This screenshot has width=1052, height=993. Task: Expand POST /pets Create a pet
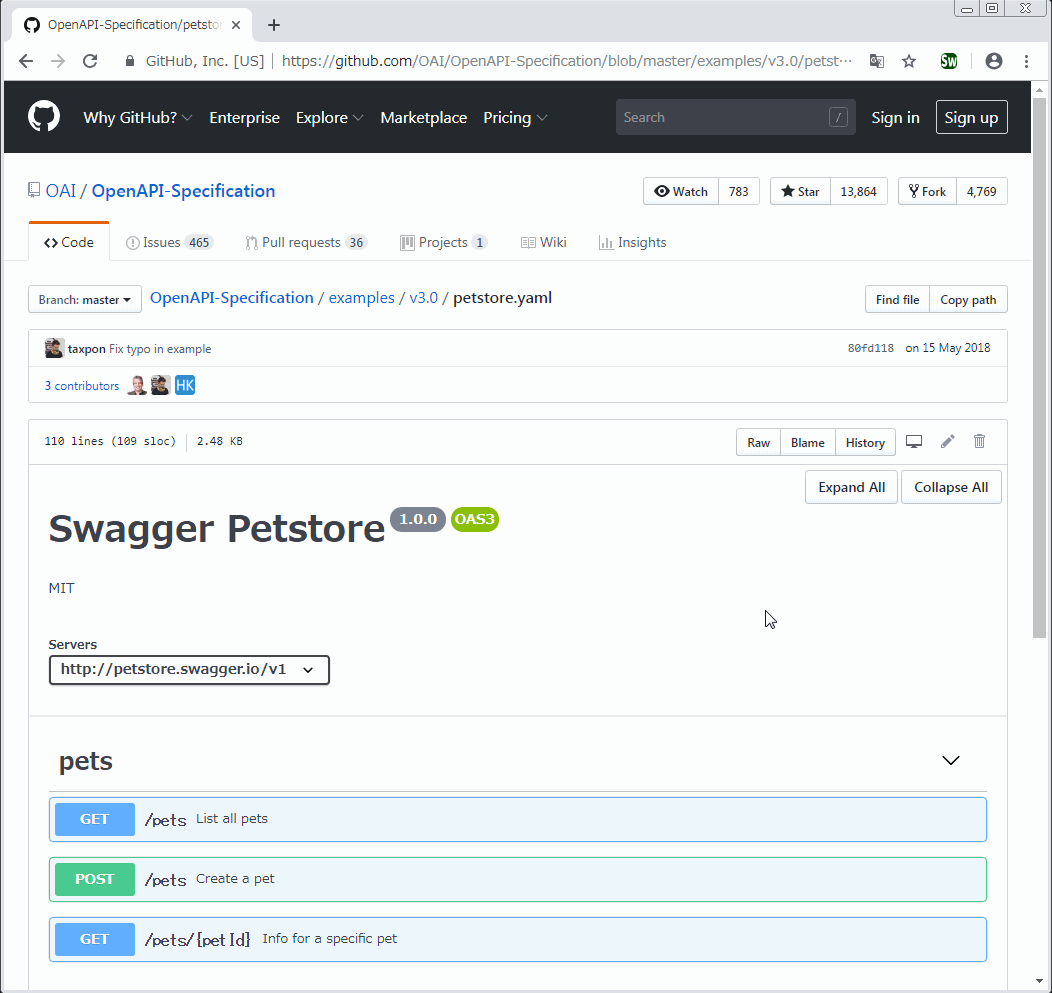coord(517,879)
